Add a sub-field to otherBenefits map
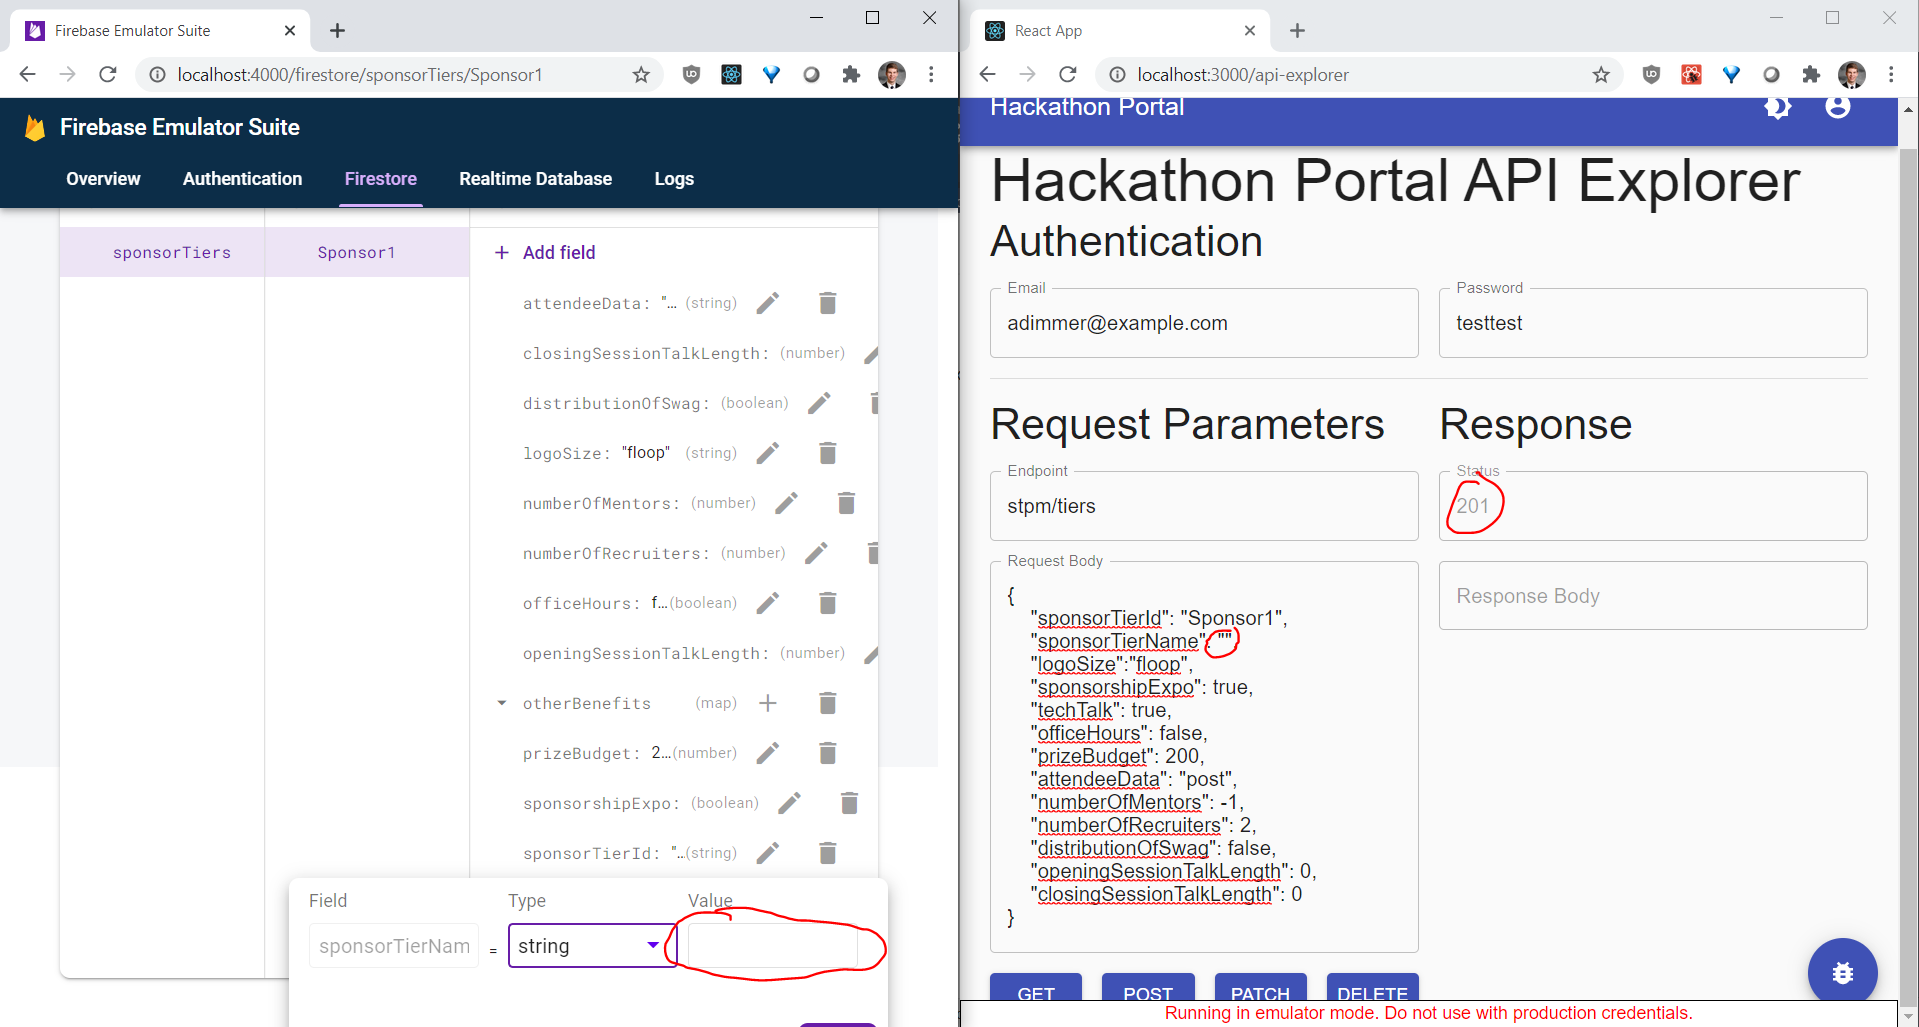The height and width of the screenshot is (1027, 1919). pyautogui.click(x=768, y=703)
